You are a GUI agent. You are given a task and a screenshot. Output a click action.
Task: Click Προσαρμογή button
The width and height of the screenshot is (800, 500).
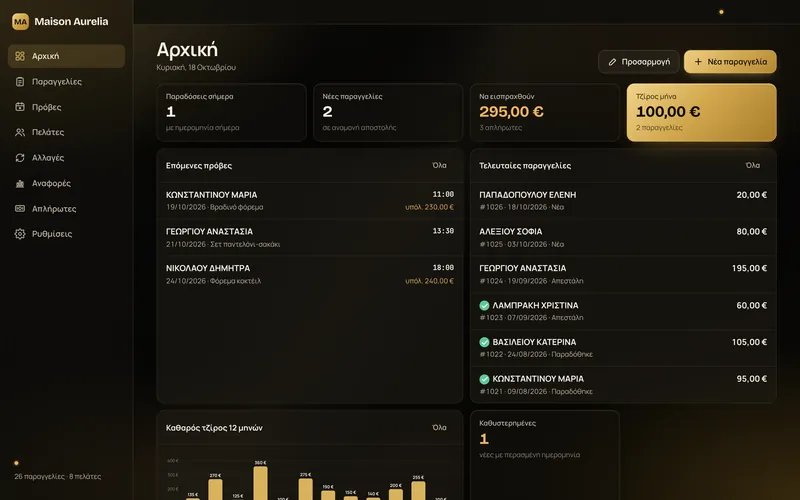pyautogui.click(x=639, y=62)
